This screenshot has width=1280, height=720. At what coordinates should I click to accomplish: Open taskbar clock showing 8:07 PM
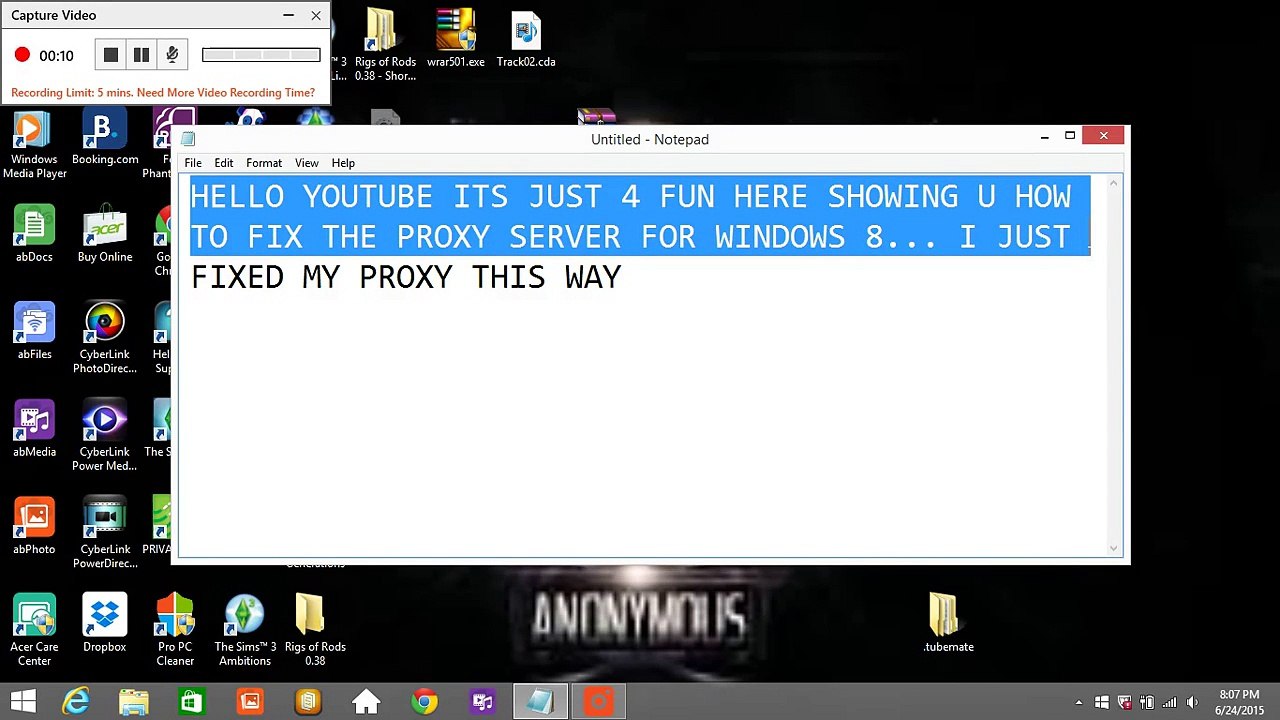(1239, 702)
